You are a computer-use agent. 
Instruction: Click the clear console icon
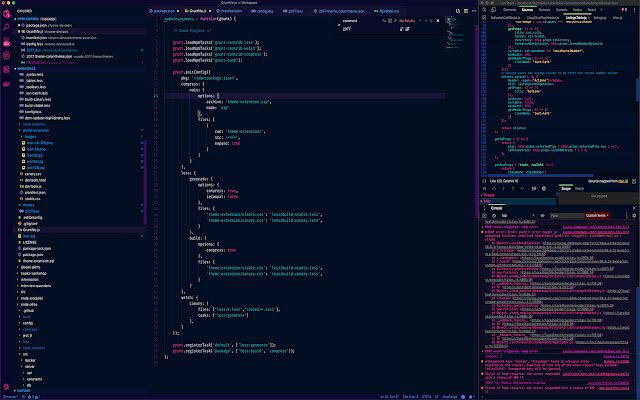click(493, 216)
